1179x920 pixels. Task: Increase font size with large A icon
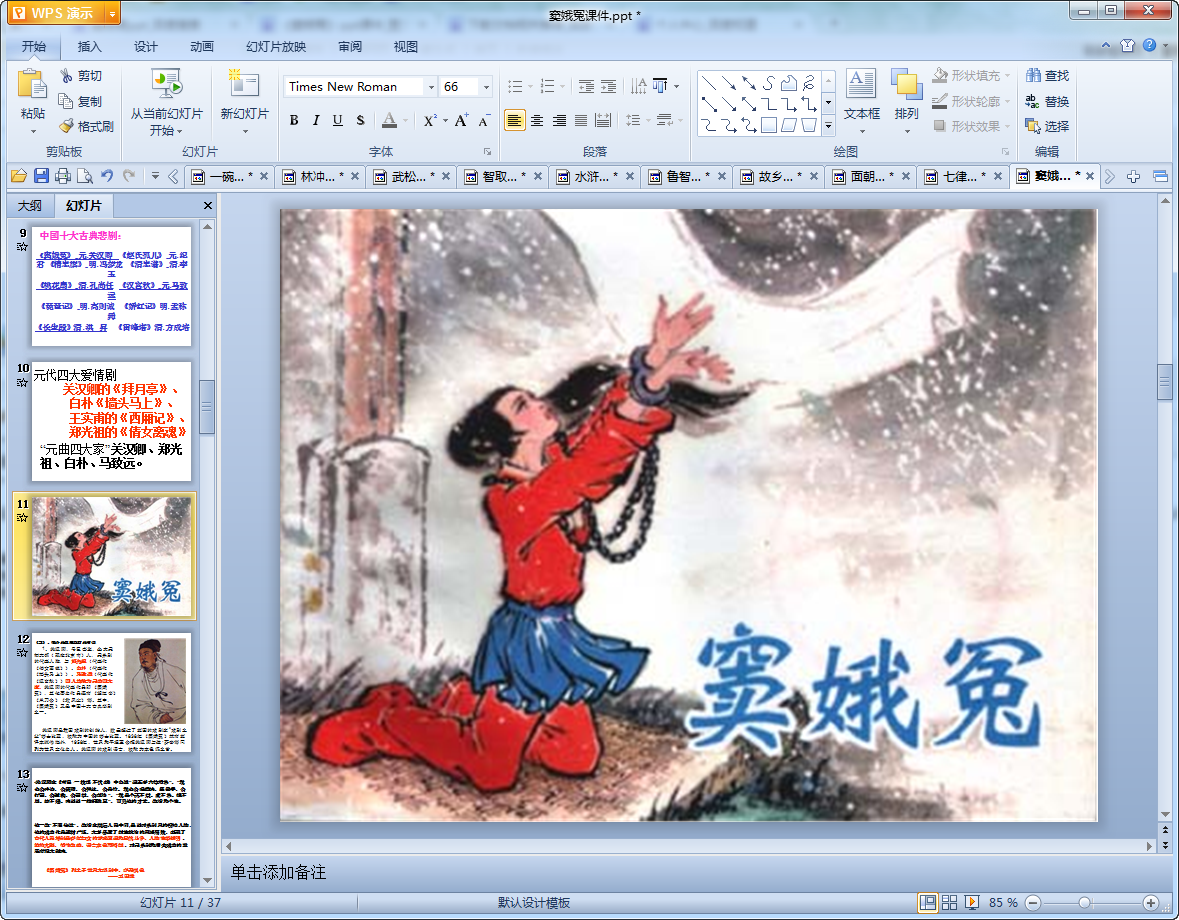(461, 120)
